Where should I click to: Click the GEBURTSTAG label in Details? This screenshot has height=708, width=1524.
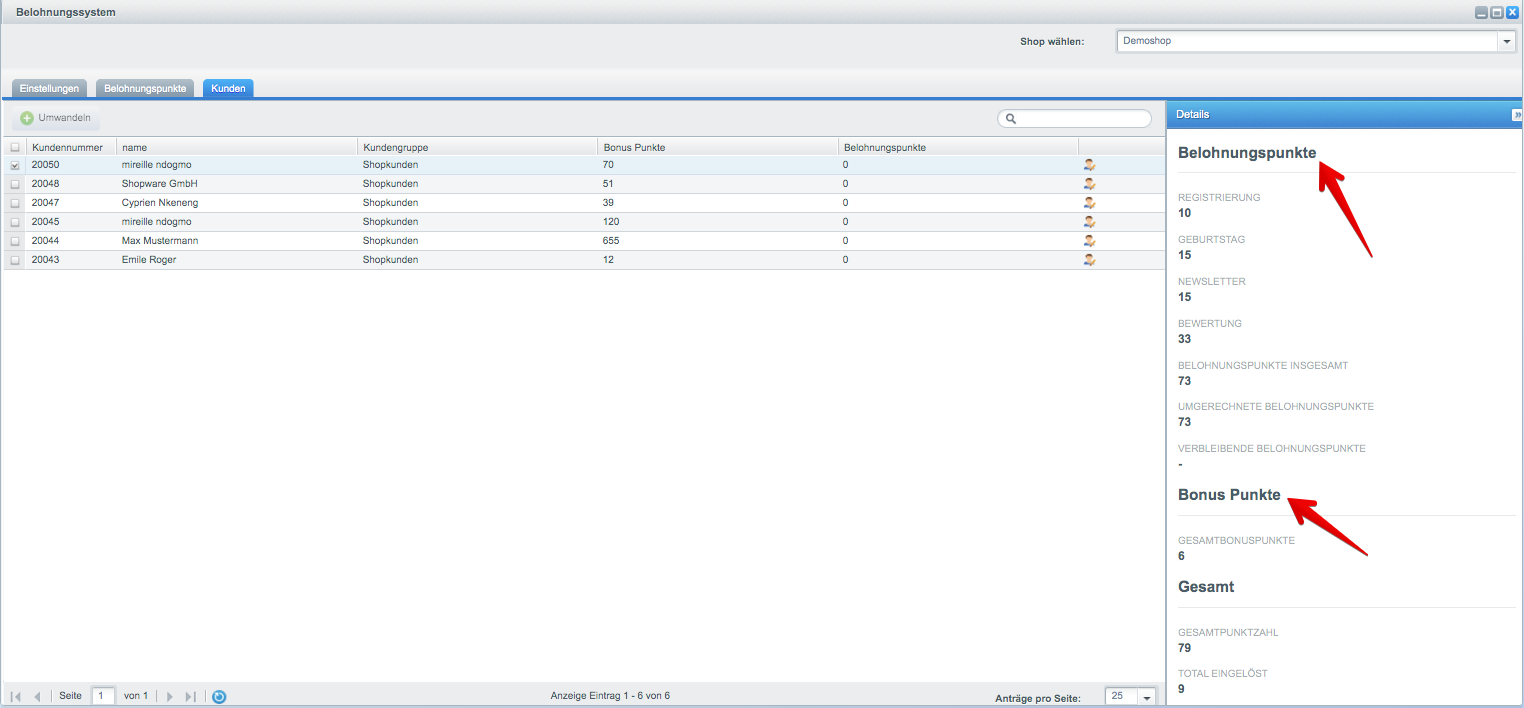(1211, 240)
